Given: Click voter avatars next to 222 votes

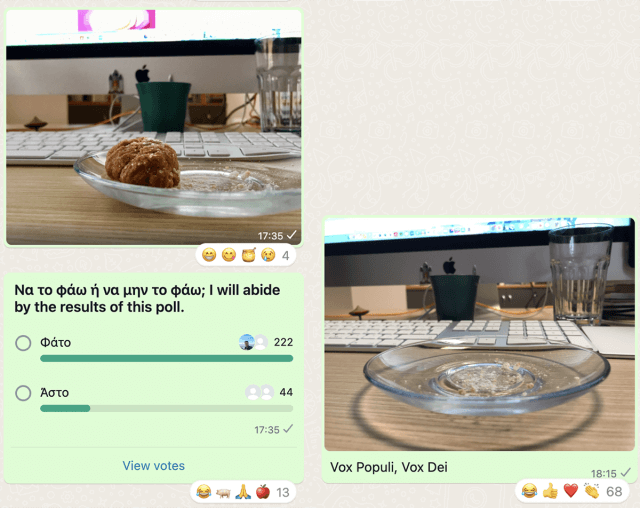Looking at the screenshot, I should 253,342.
